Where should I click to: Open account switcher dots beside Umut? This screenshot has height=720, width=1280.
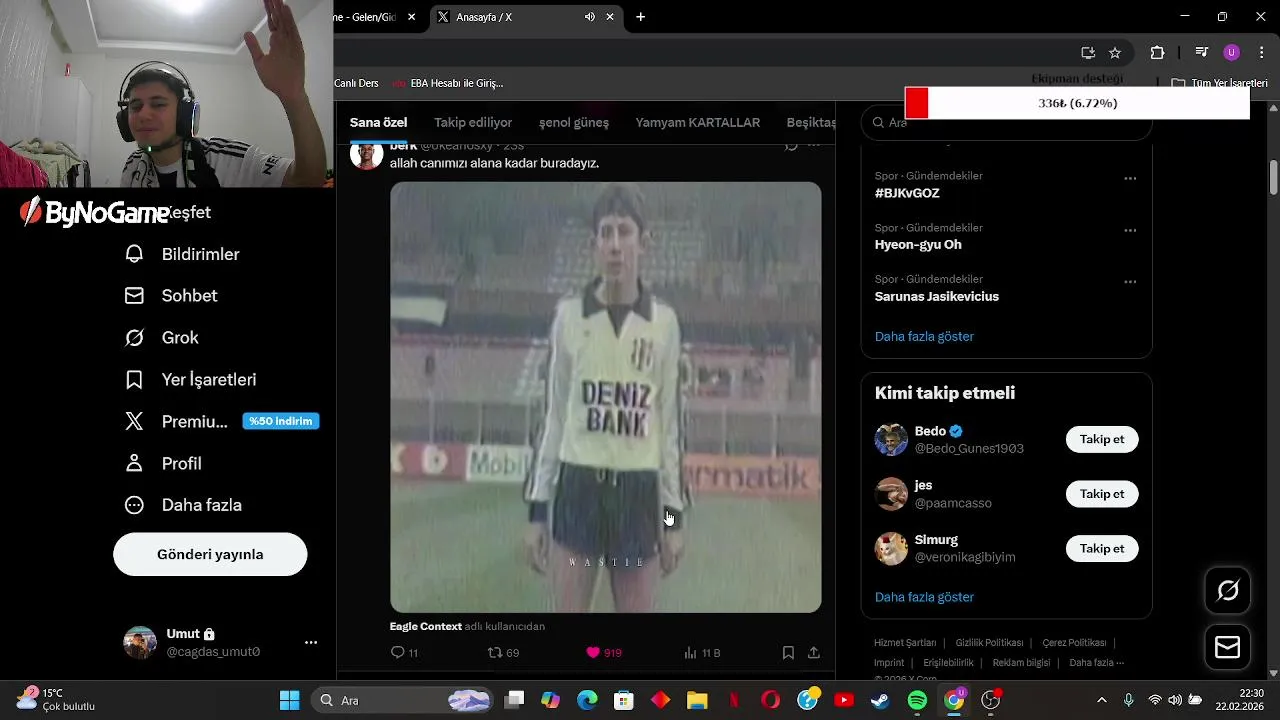[311, 643]
